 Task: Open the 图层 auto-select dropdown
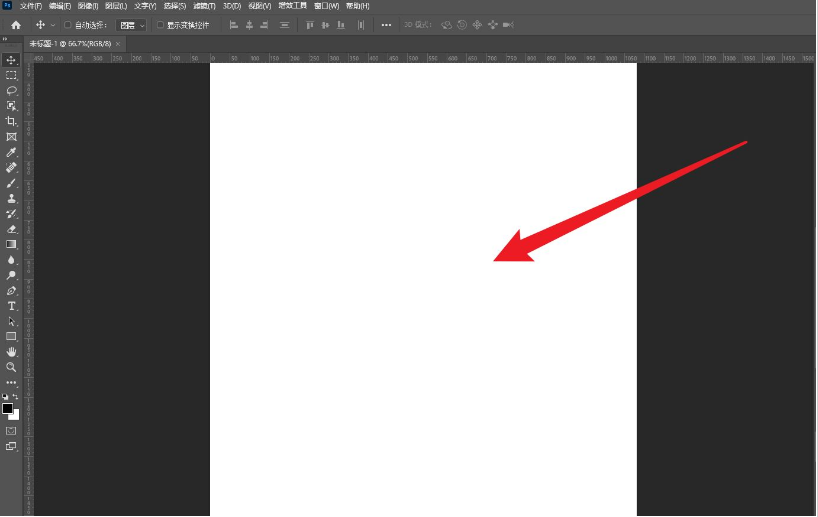click(x=131, y=25)
